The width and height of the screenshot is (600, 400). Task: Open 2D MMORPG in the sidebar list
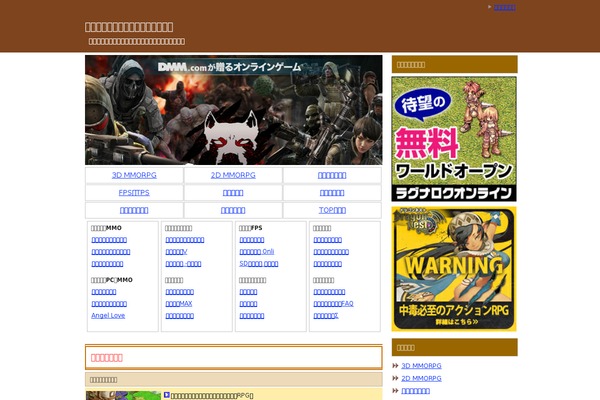(x=421, y=378)
